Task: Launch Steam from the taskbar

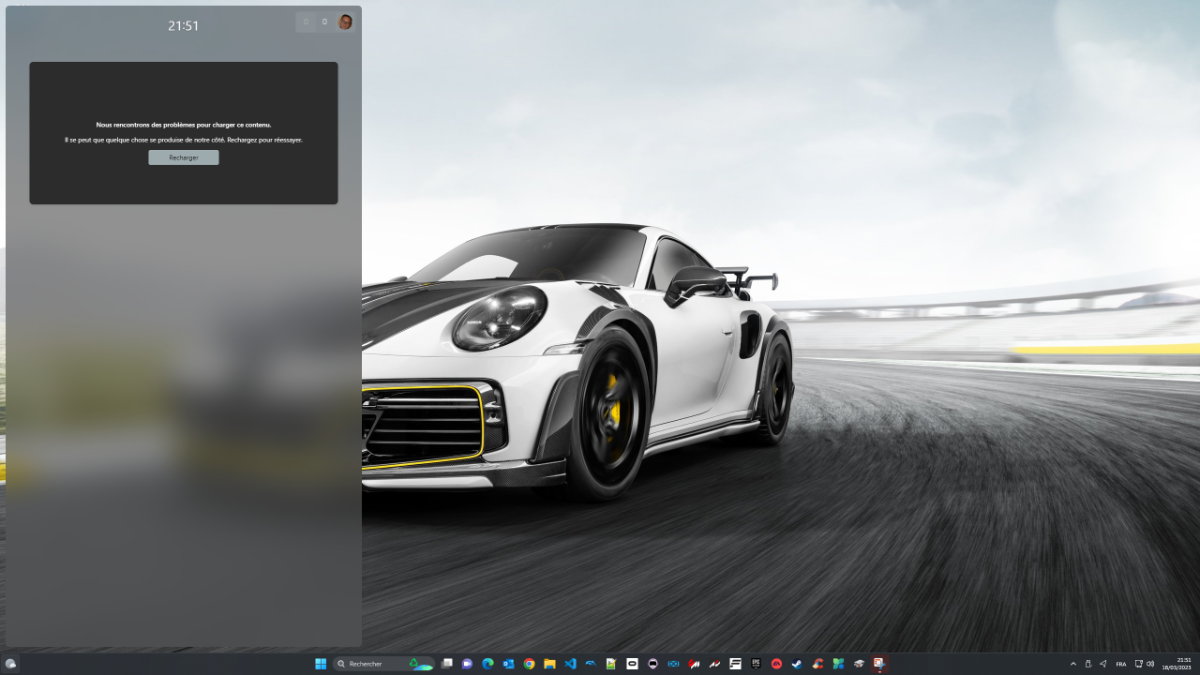Action: 797,664
